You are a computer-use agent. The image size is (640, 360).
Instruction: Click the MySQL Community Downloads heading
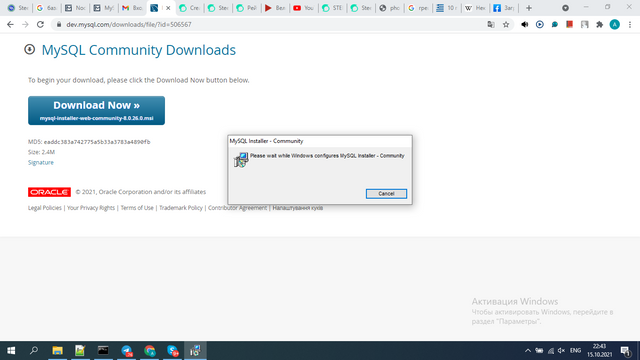tap(139, 50)
